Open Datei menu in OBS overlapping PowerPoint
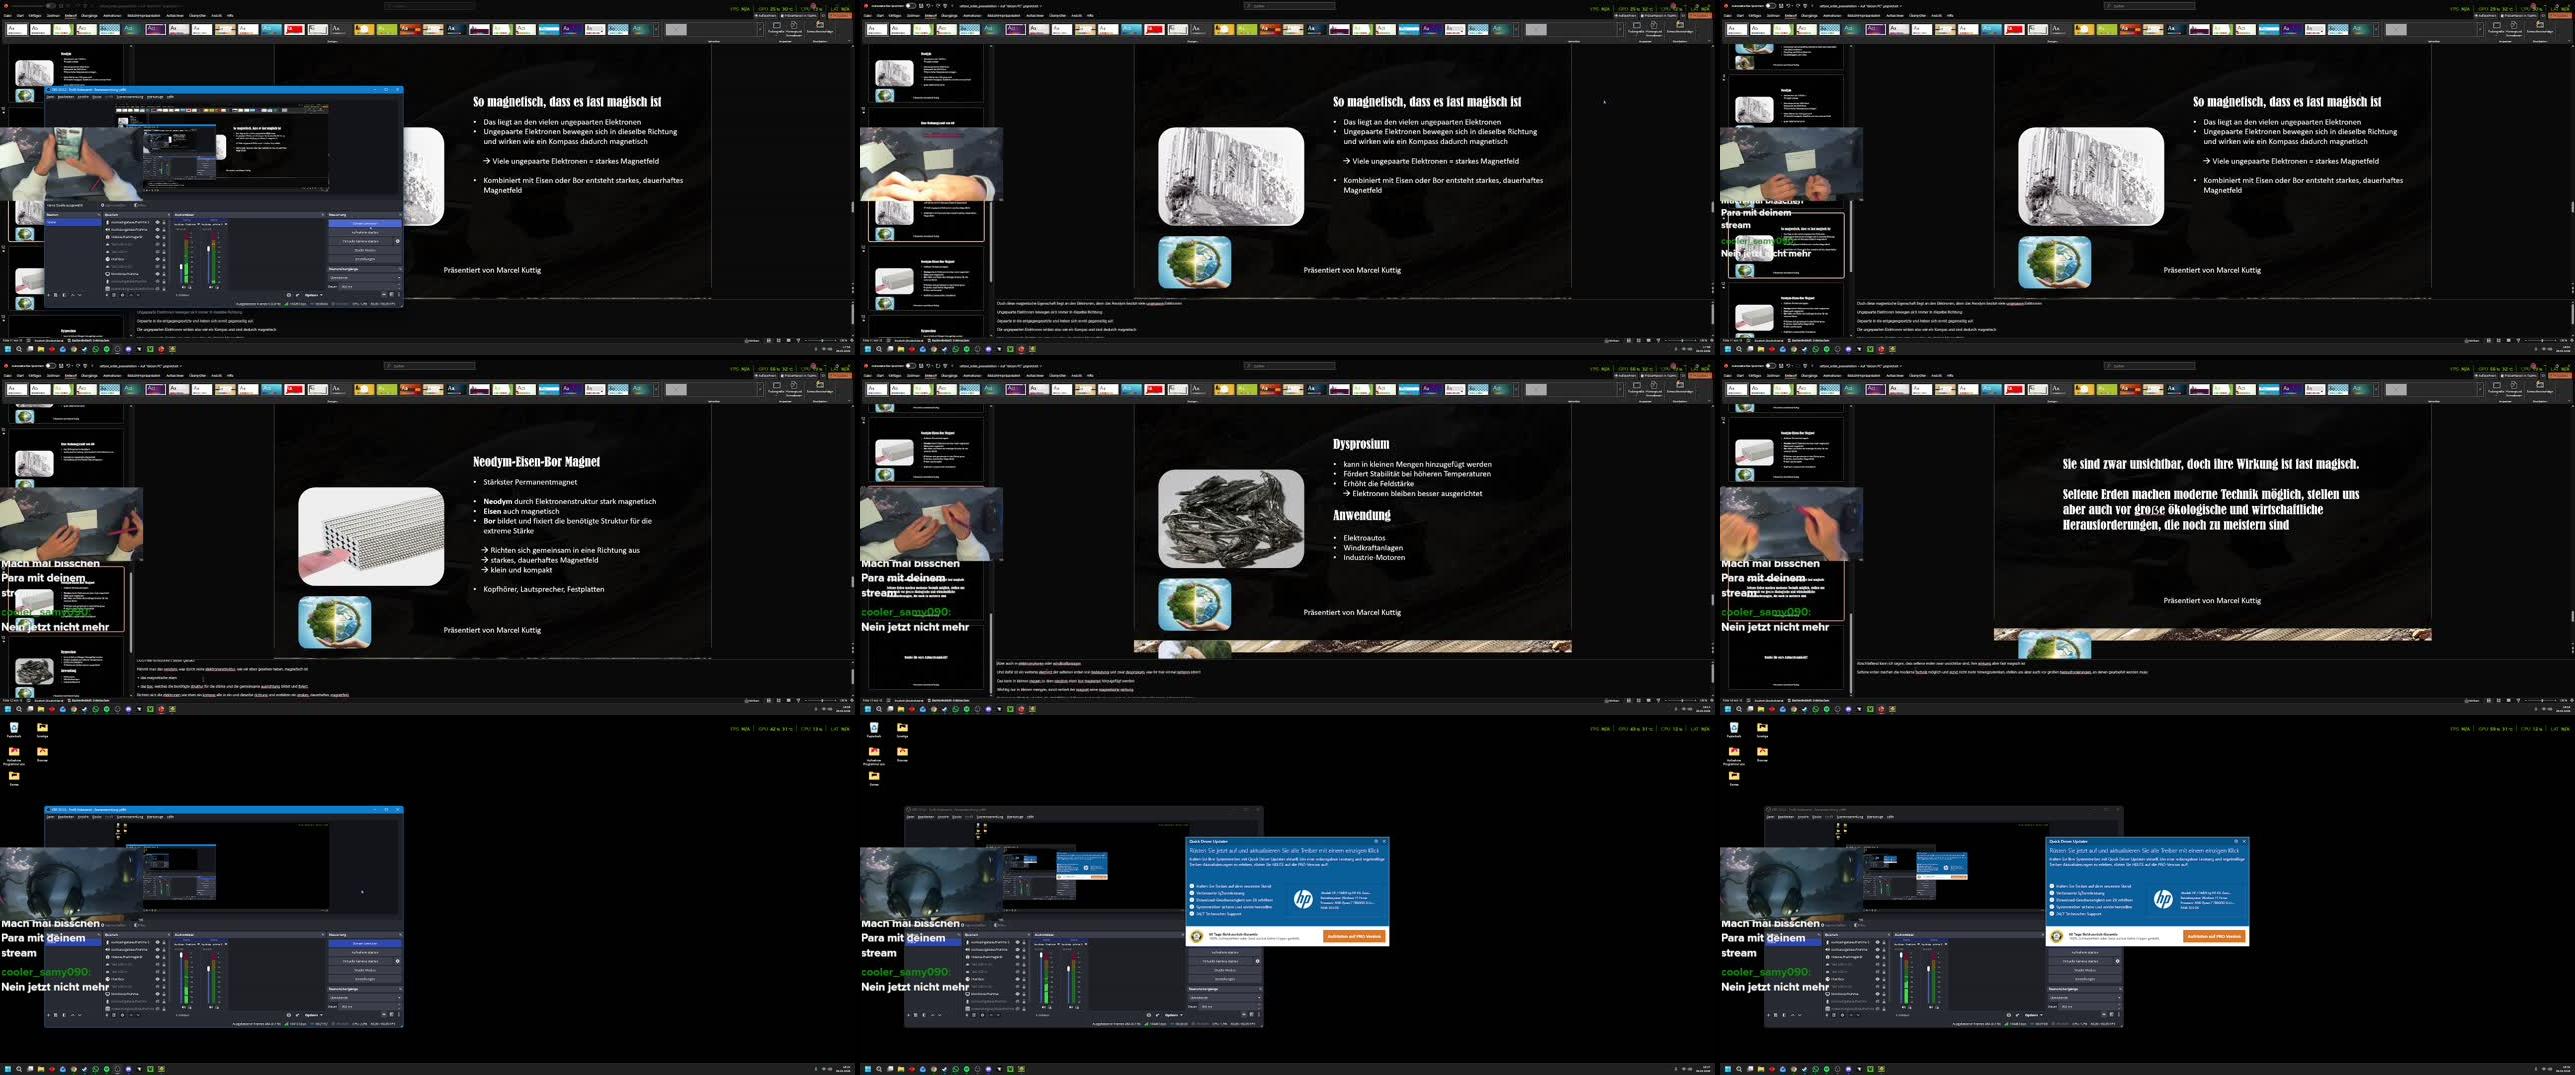2575x1075 pixels. (x=50, y=97)
